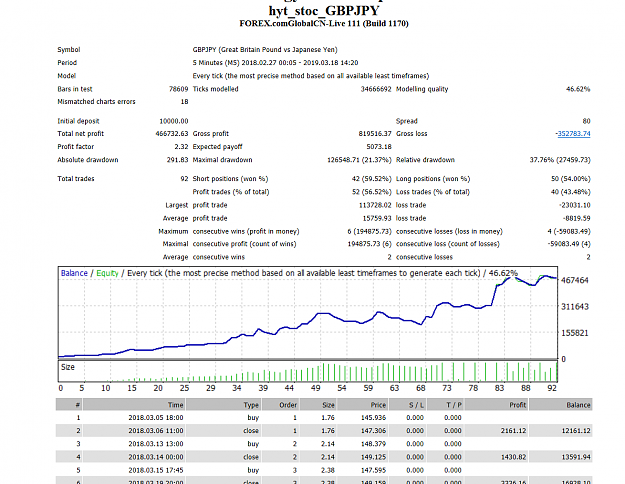Select chart axis value 311643

coord(575,307)
